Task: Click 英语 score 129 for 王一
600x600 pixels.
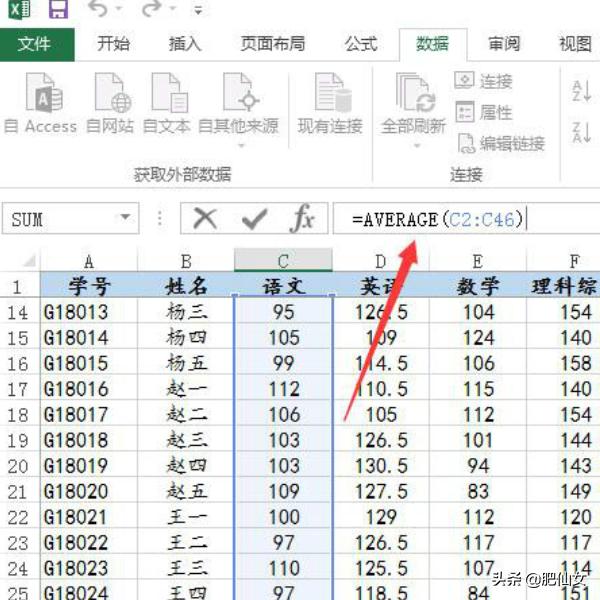Action: tap(381, 517)
